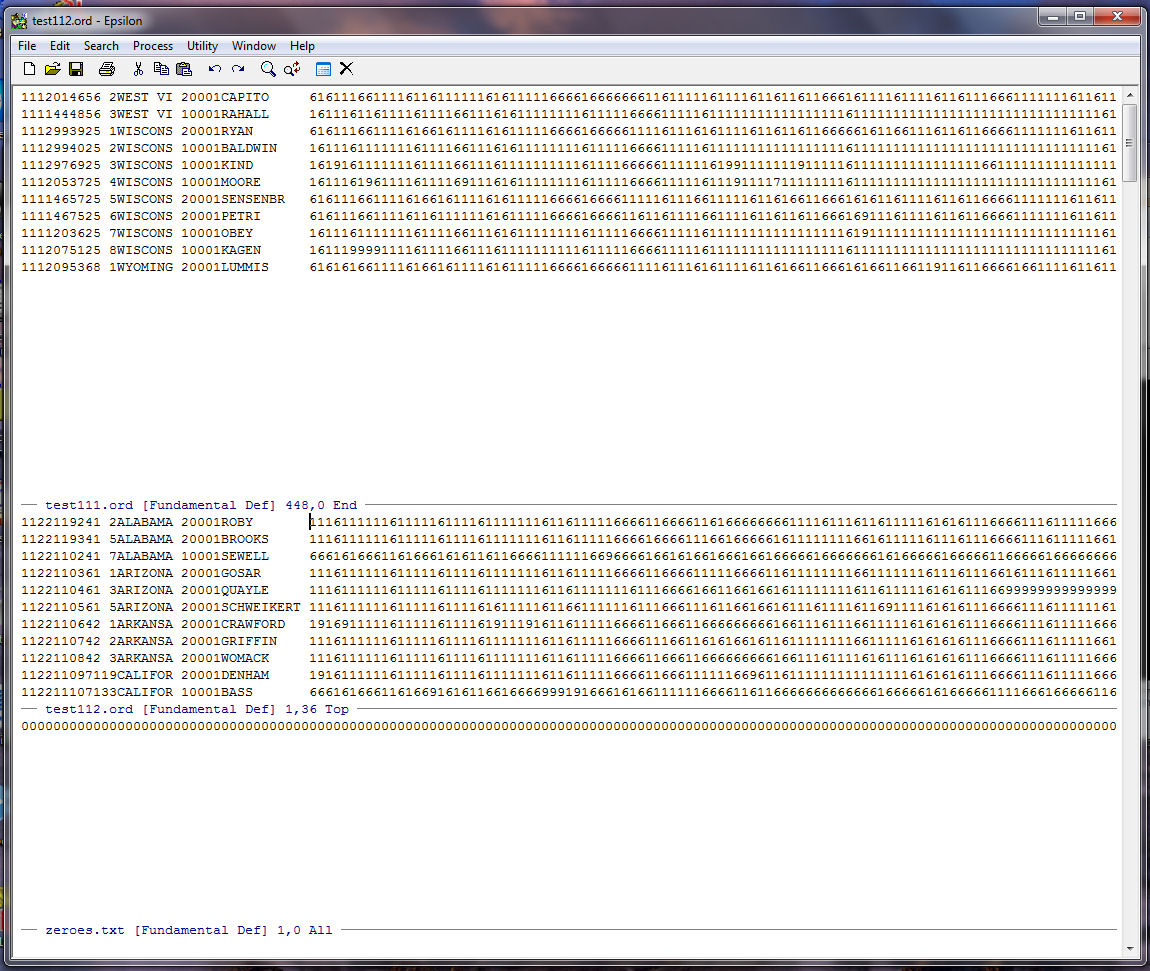Copy selection with toolbar copy icon
Viewport: 1150px width, 971px height.
tap(161, 69)
